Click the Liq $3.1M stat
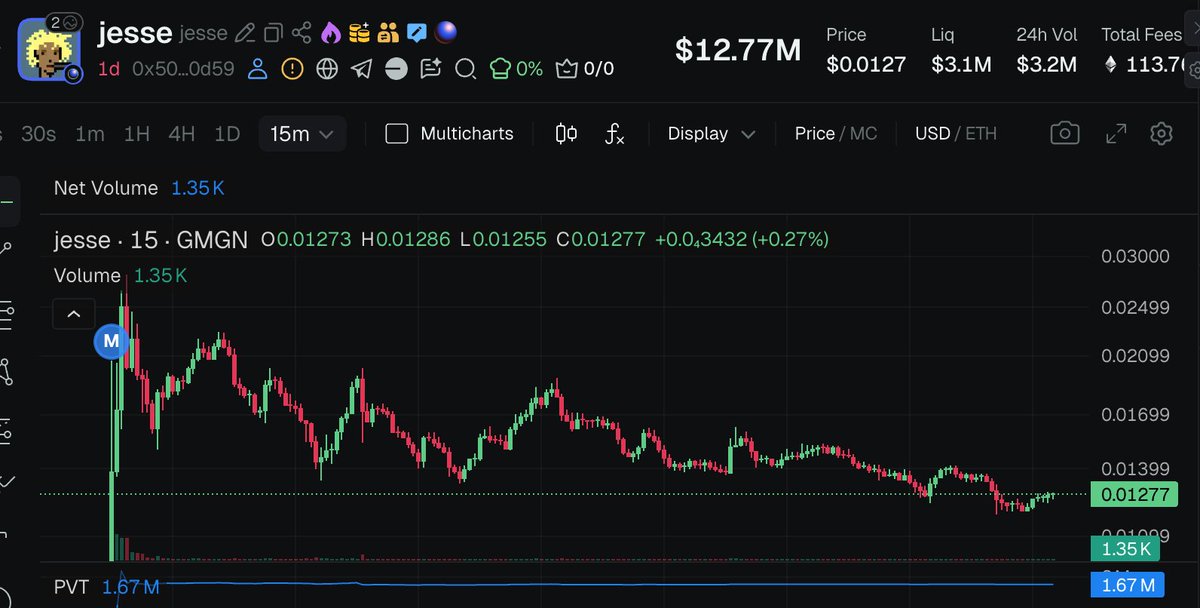 coord(961,50)
